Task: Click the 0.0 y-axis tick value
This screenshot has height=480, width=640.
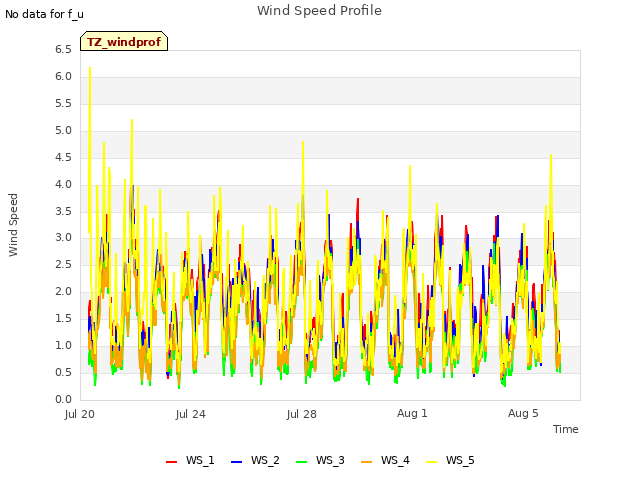Action: pos(63,400)
